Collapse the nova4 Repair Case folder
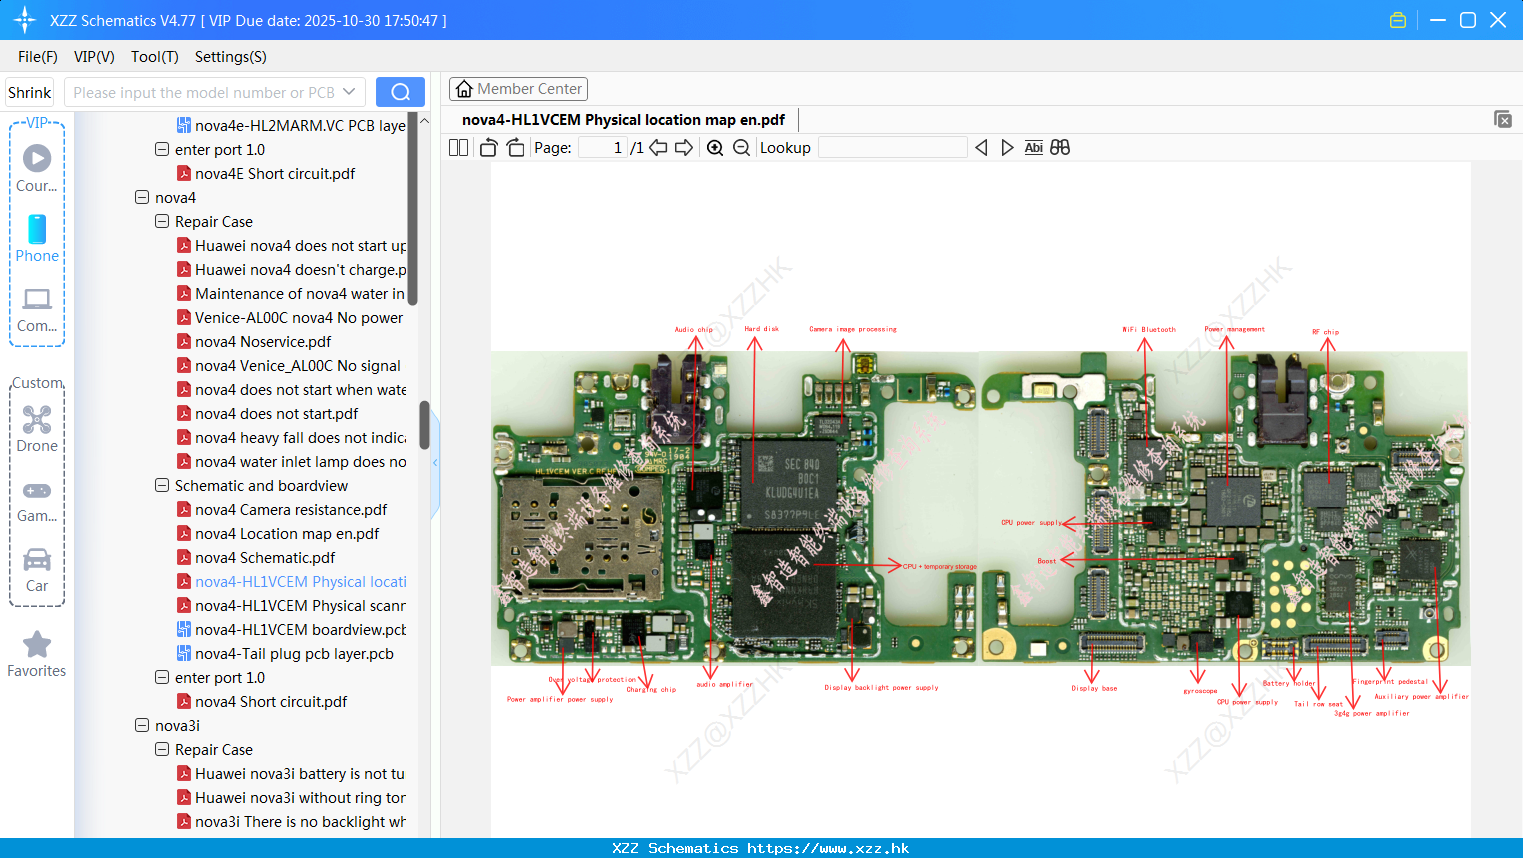1523x858 pixels. point(162,222)
